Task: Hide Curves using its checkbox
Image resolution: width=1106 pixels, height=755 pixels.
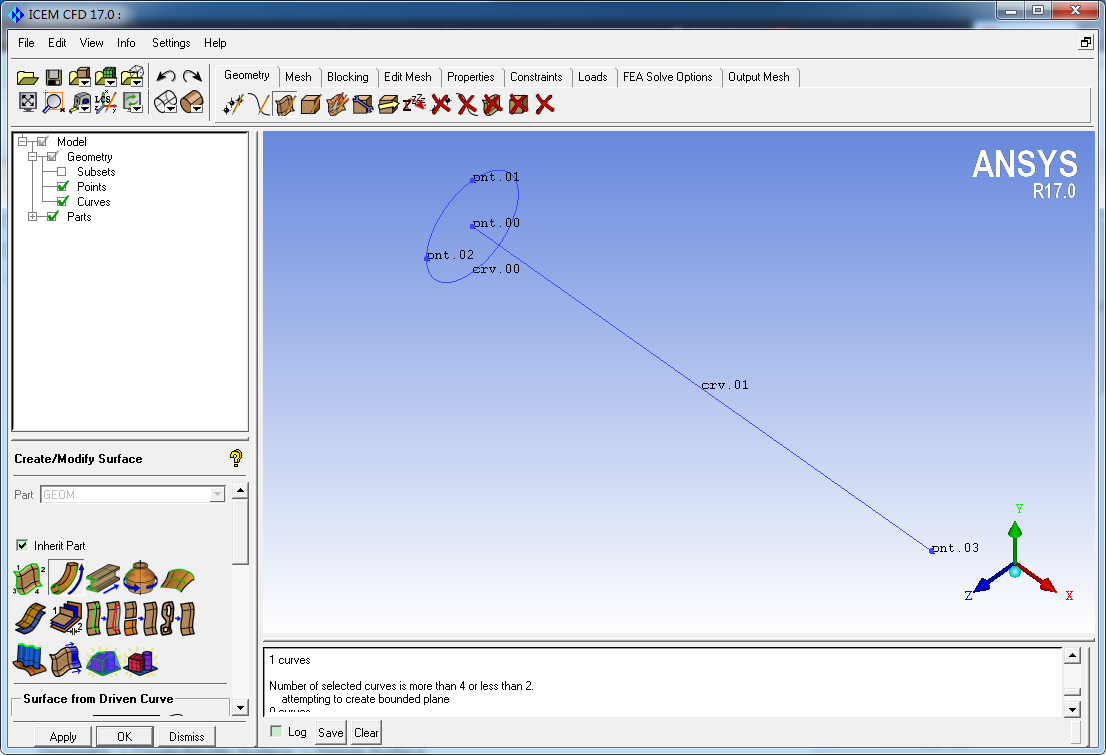Action: (x=62, y=202)
